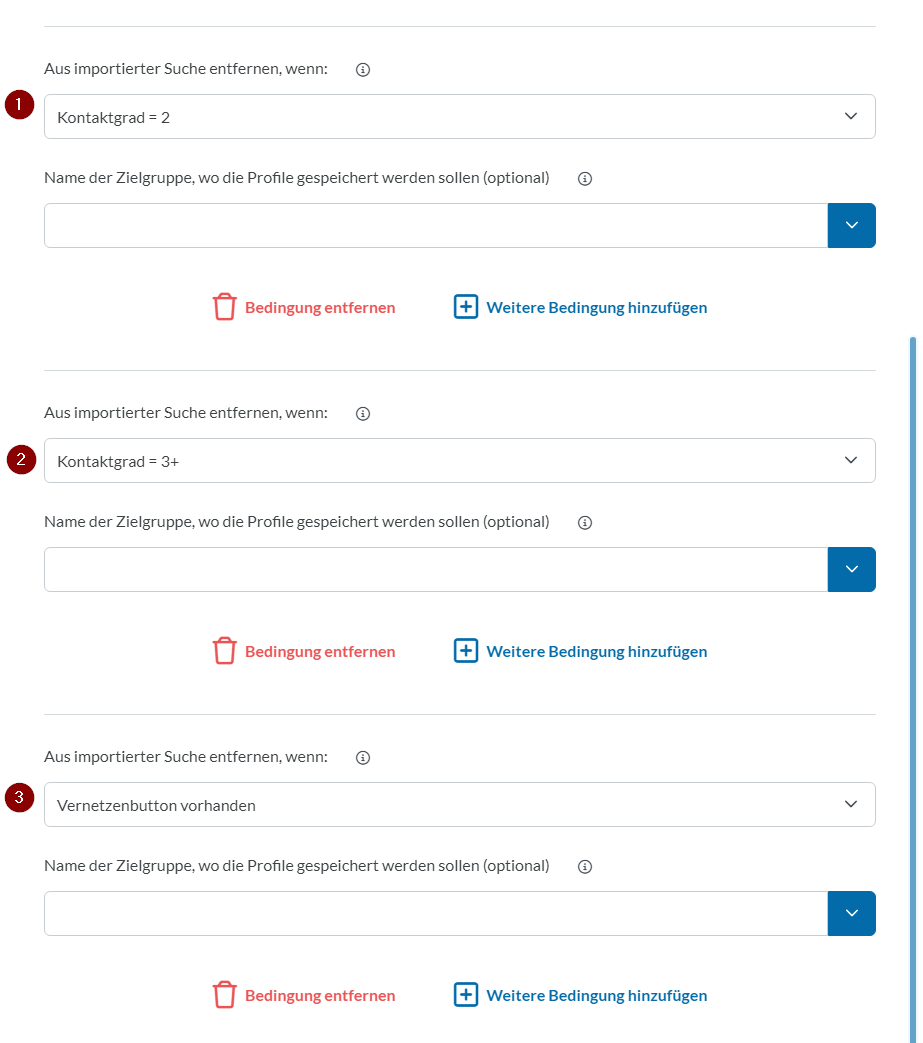Expand blue Zielgruppe chevron under Vernetzenbutton vorhanden
The image size is (923, 1043).
[851, 913]
